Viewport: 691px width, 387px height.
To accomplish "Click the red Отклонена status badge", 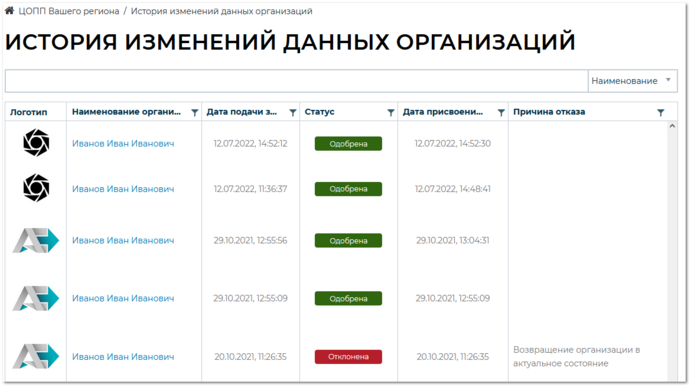I will point(348,357).
